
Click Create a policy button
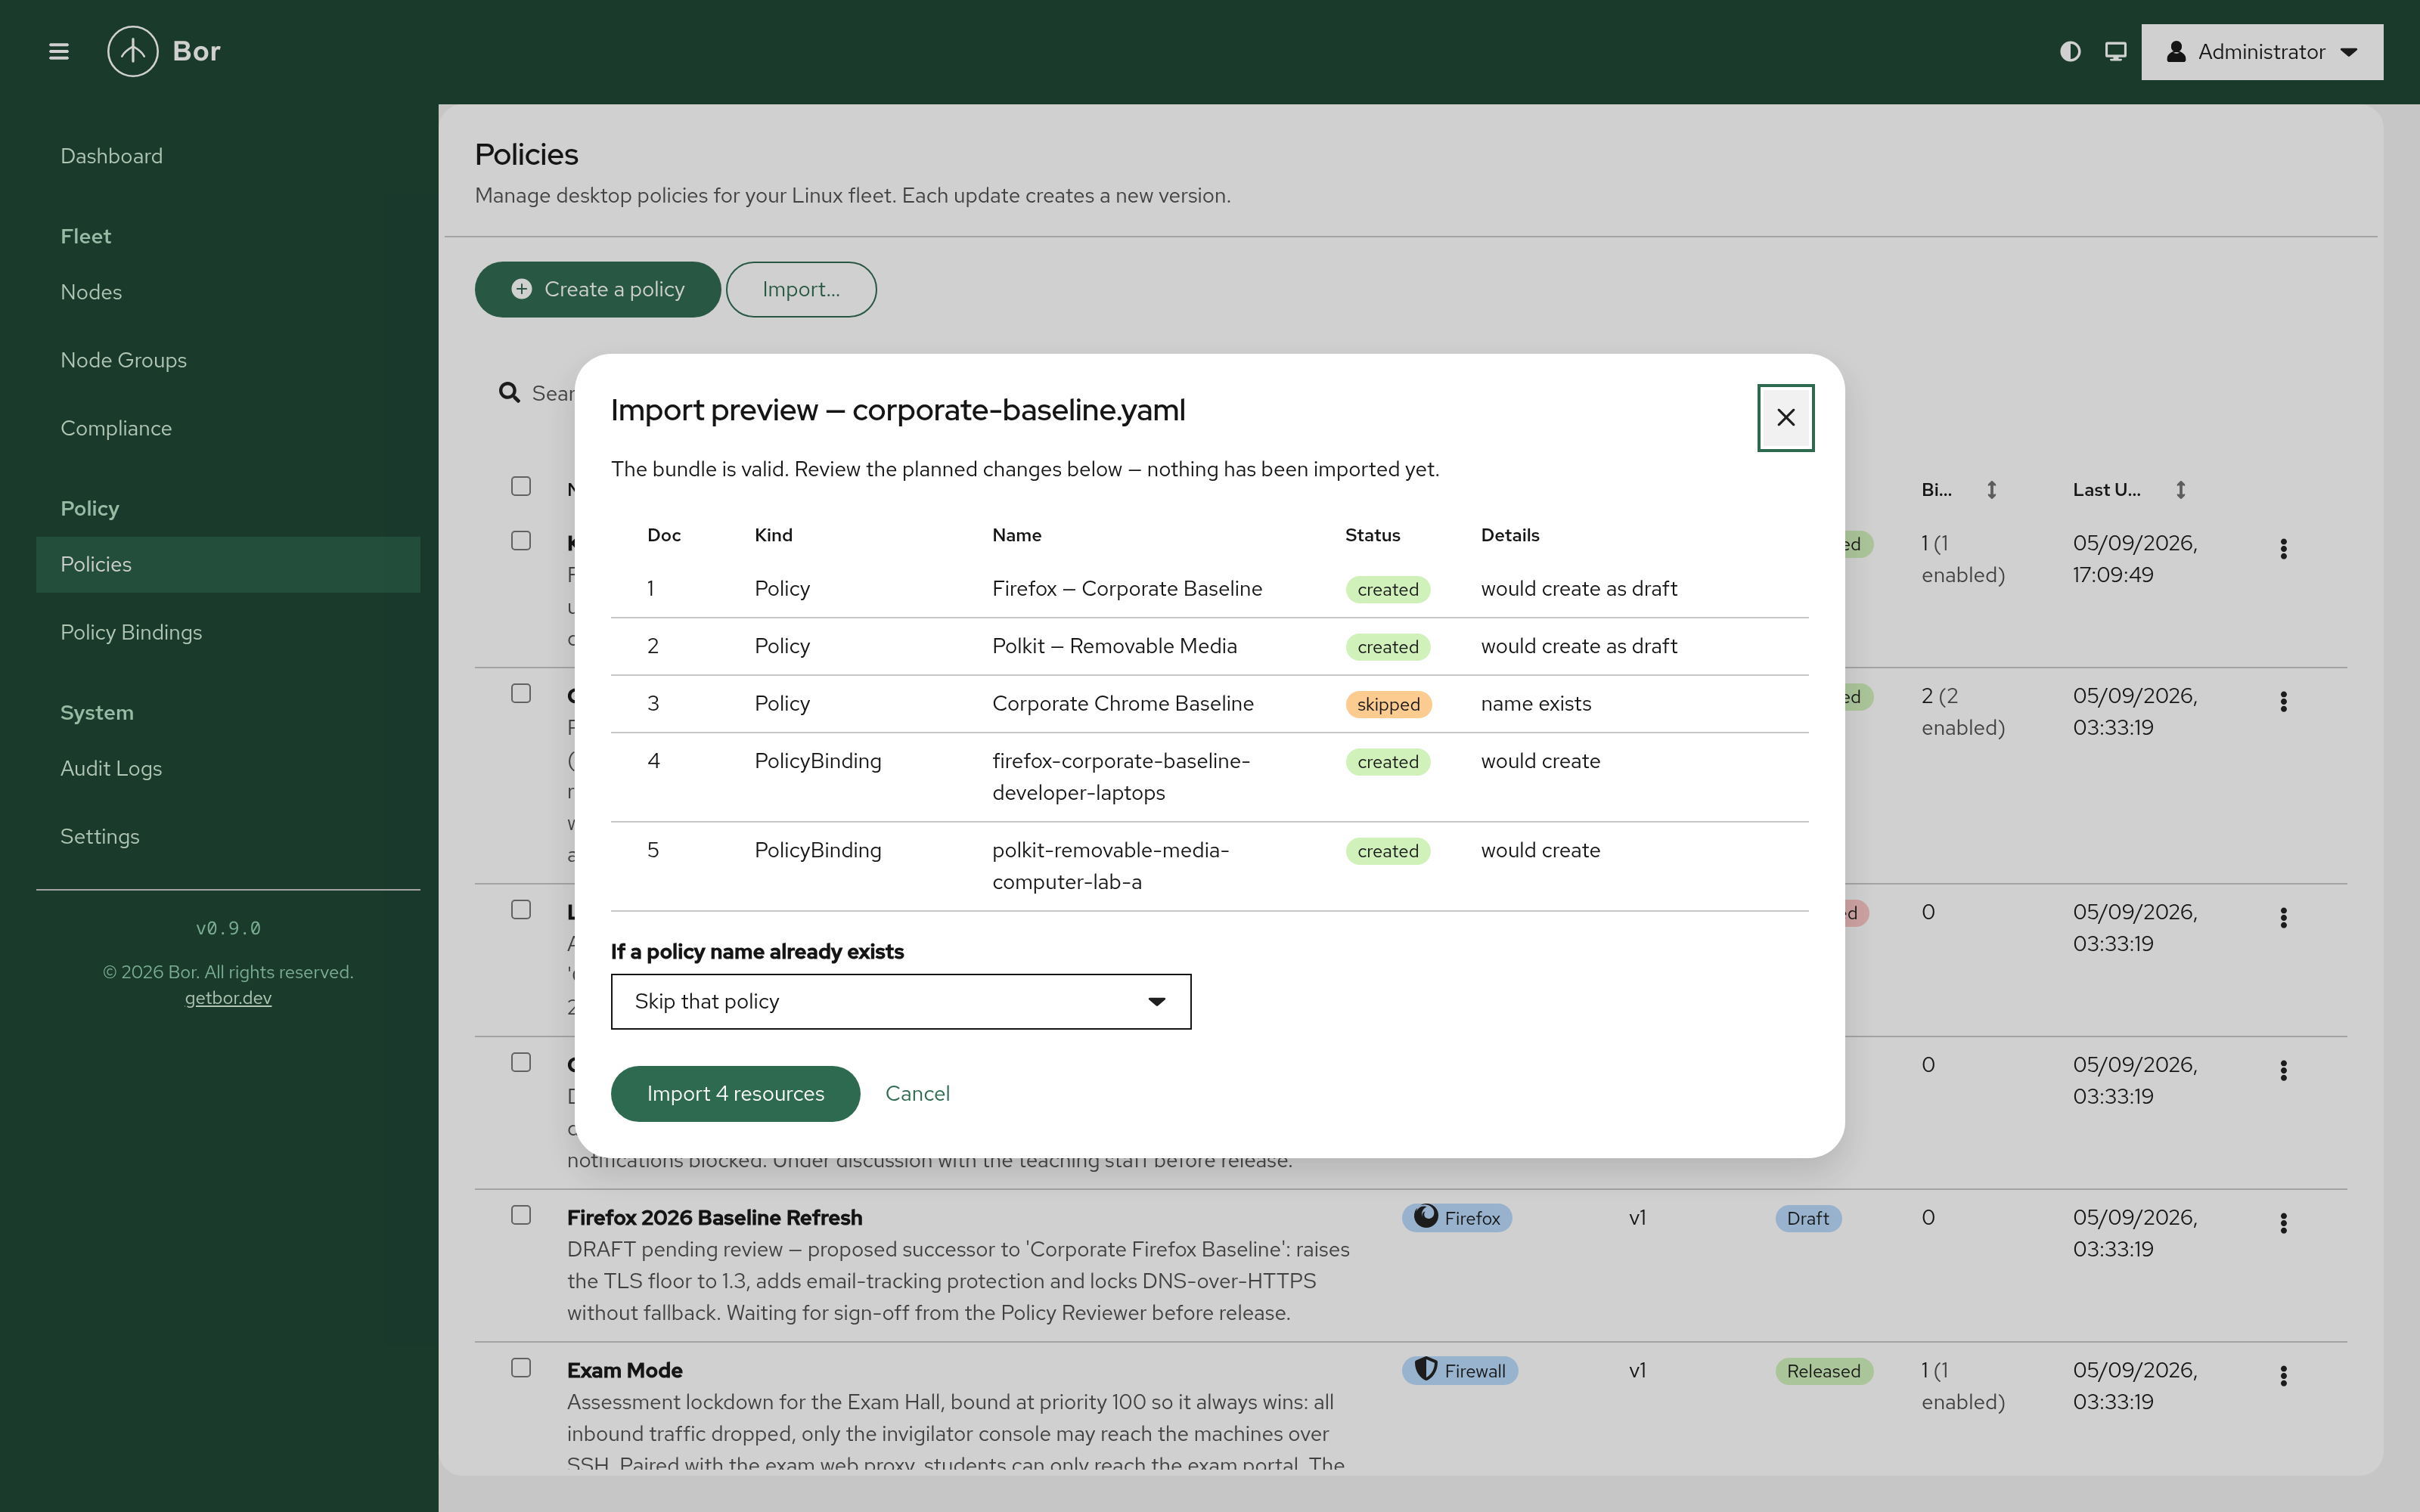pyautogui.click(x=597, y=289)
